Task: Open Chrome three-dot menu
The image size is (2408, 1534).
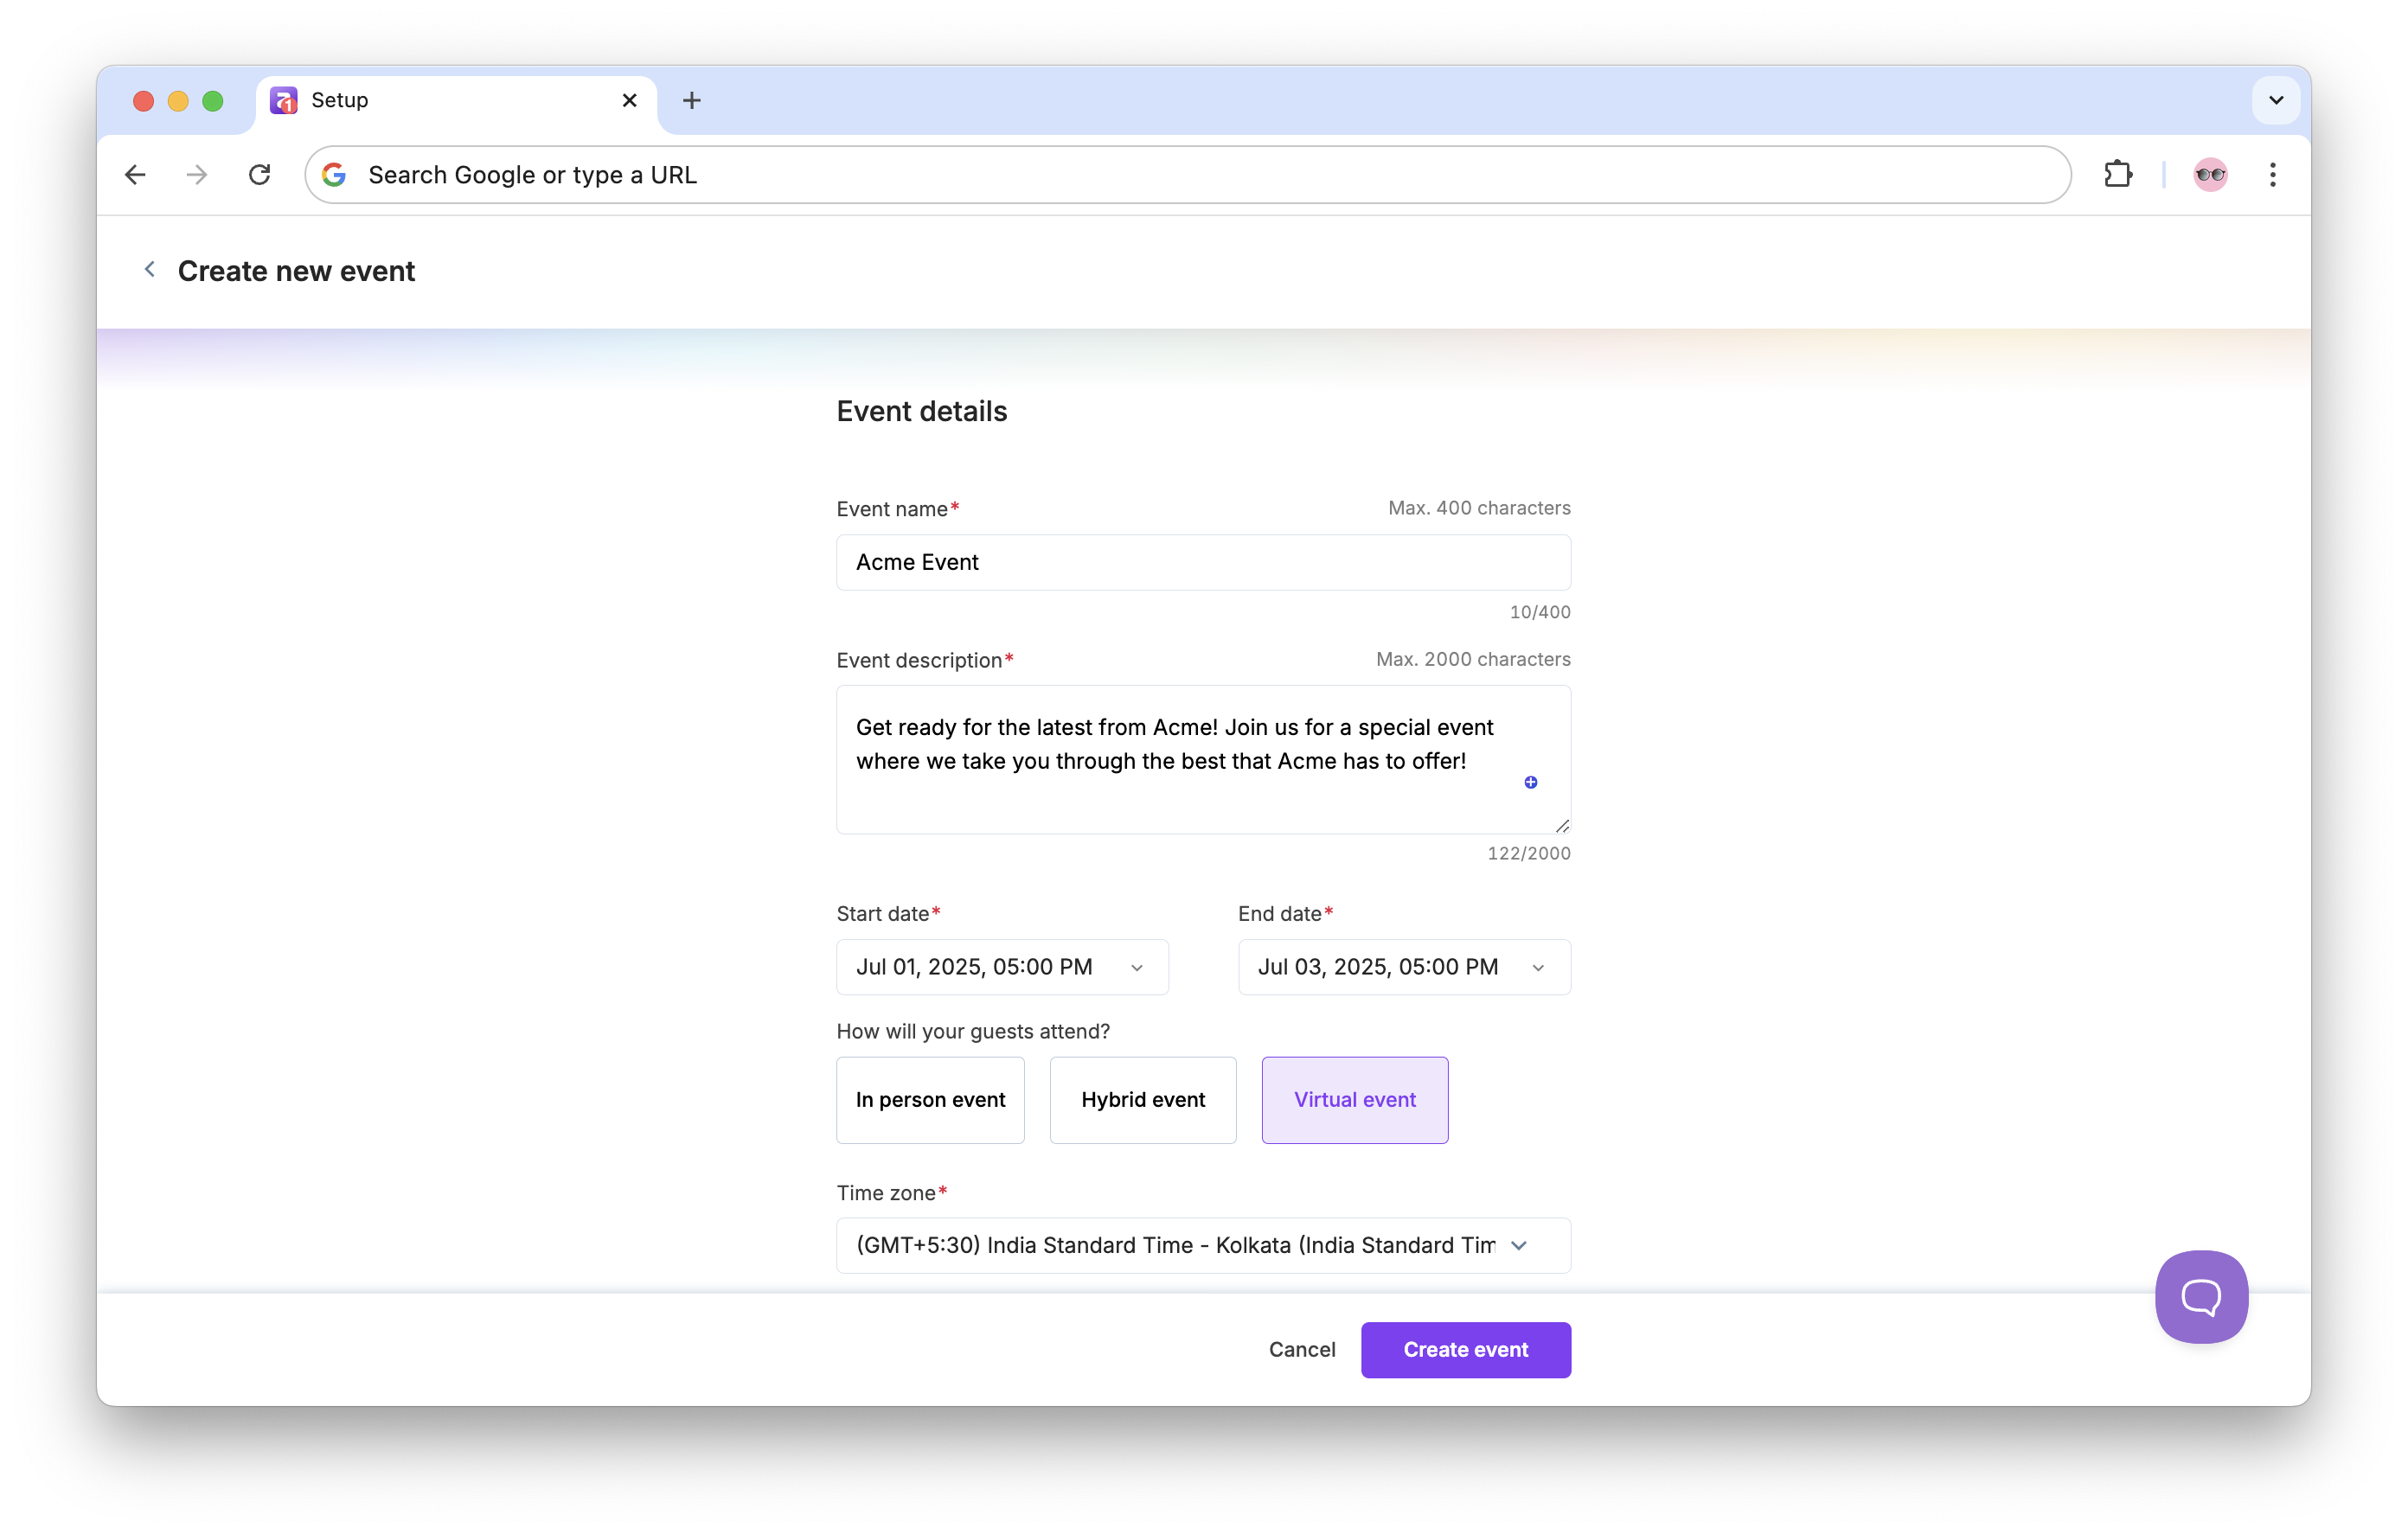Action: point(2272,175)
